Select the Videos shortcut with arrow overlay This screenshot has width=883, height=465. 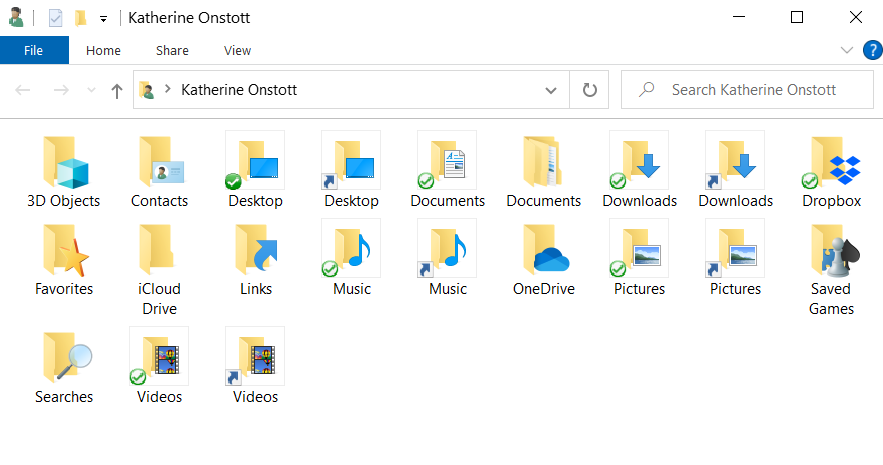255,366
